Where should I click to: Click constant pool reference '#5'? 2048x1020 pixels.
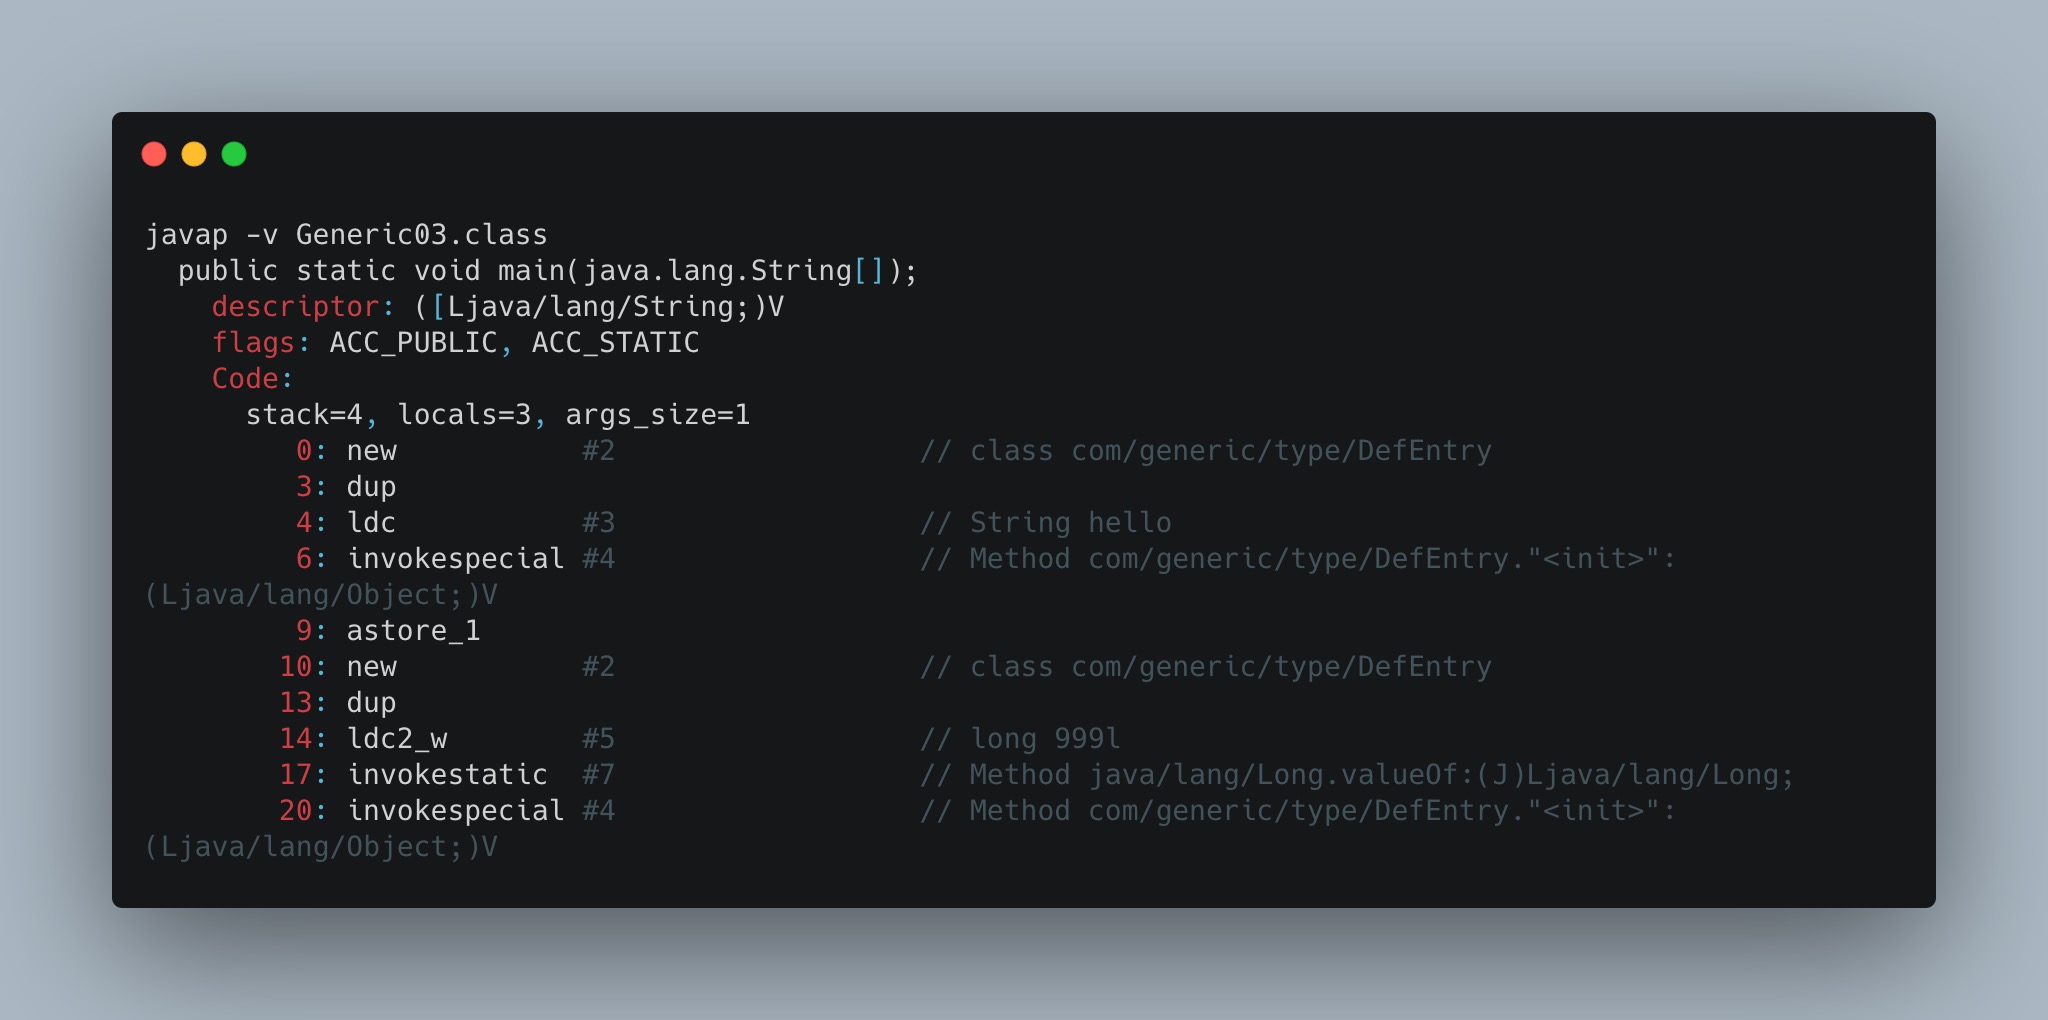click(x=598, y=739)
